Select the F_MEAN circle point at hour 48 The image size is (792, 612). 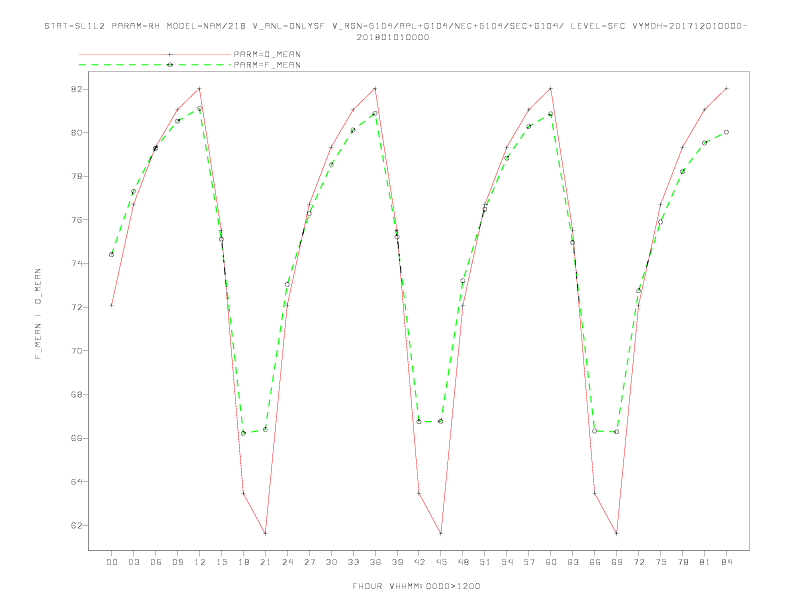point(463,281)
